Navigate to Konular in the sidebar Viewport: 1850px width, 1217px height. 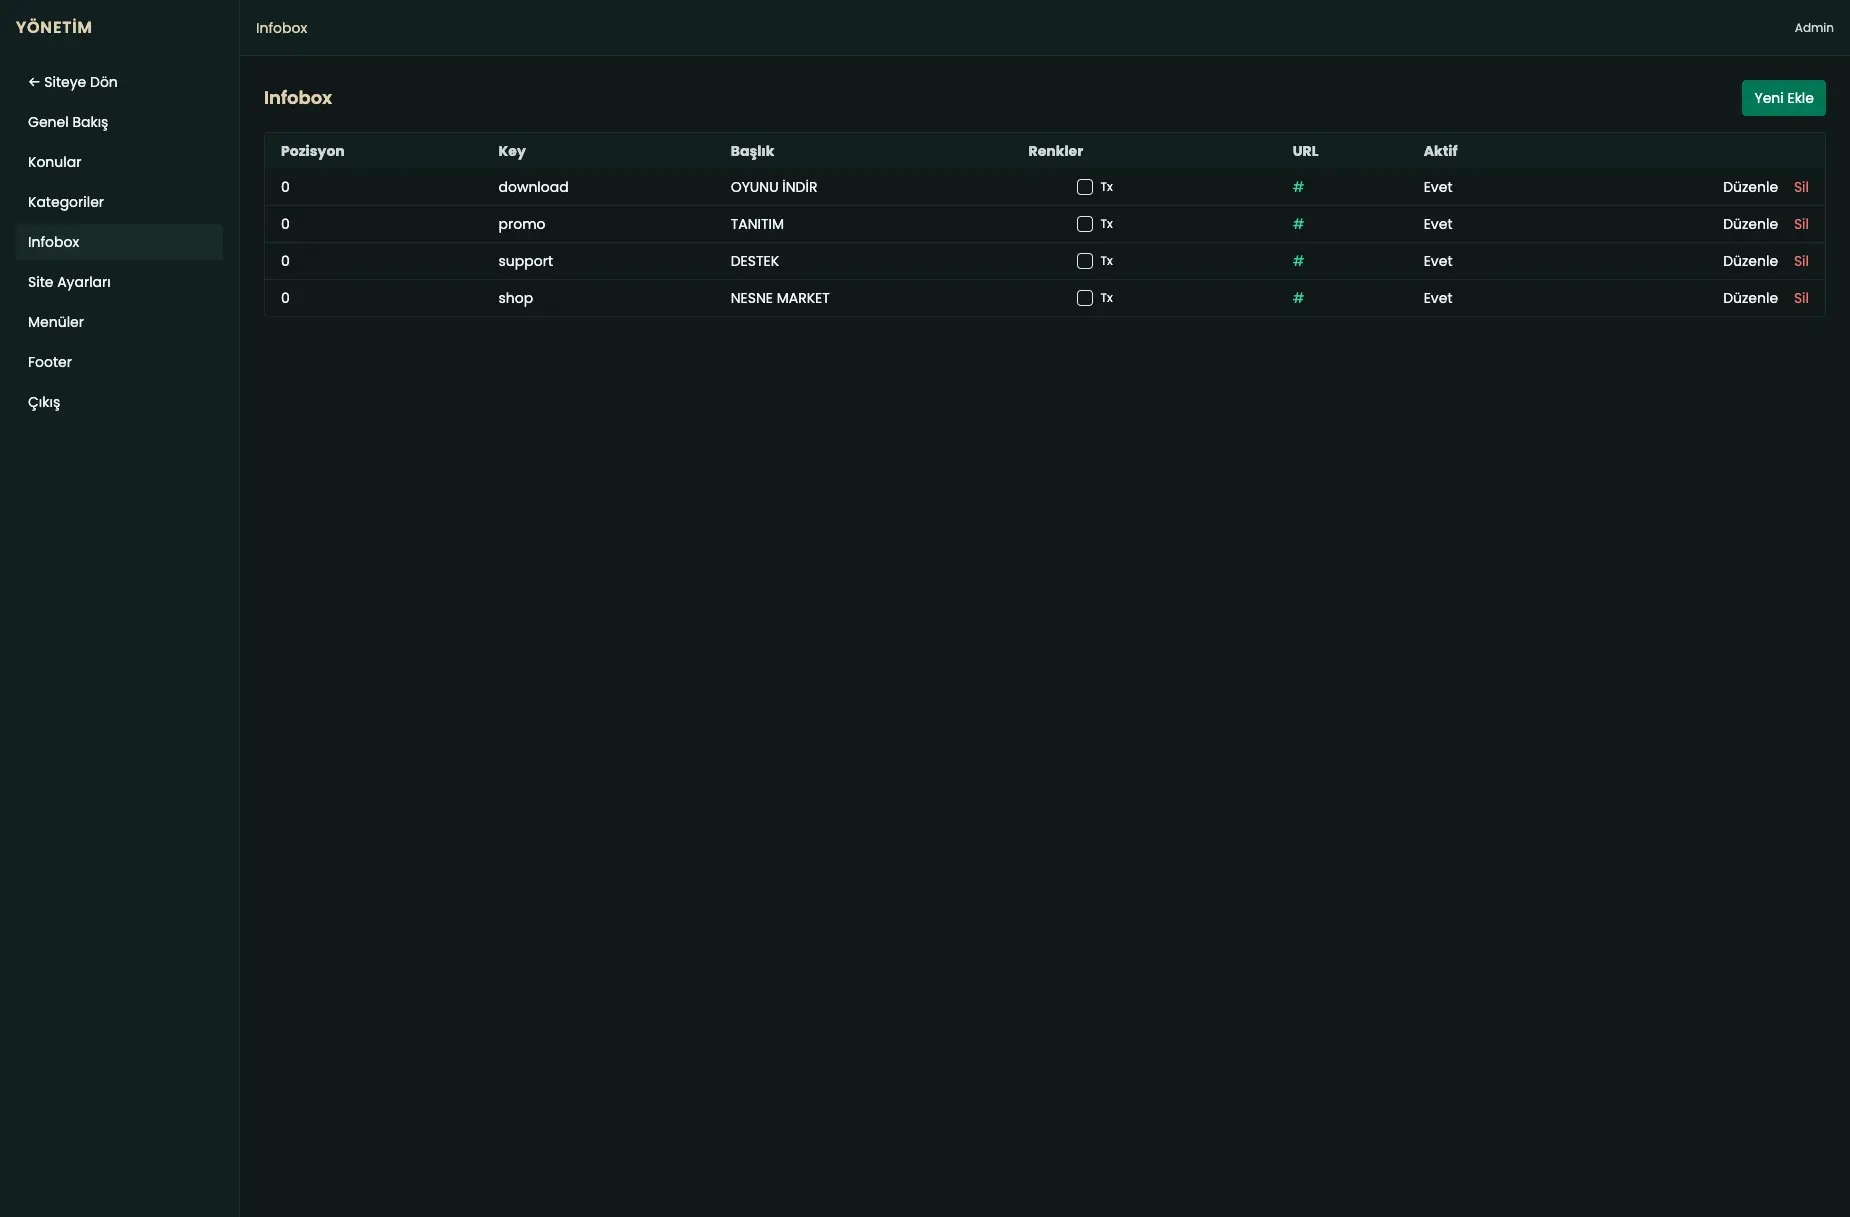point(55,162)
